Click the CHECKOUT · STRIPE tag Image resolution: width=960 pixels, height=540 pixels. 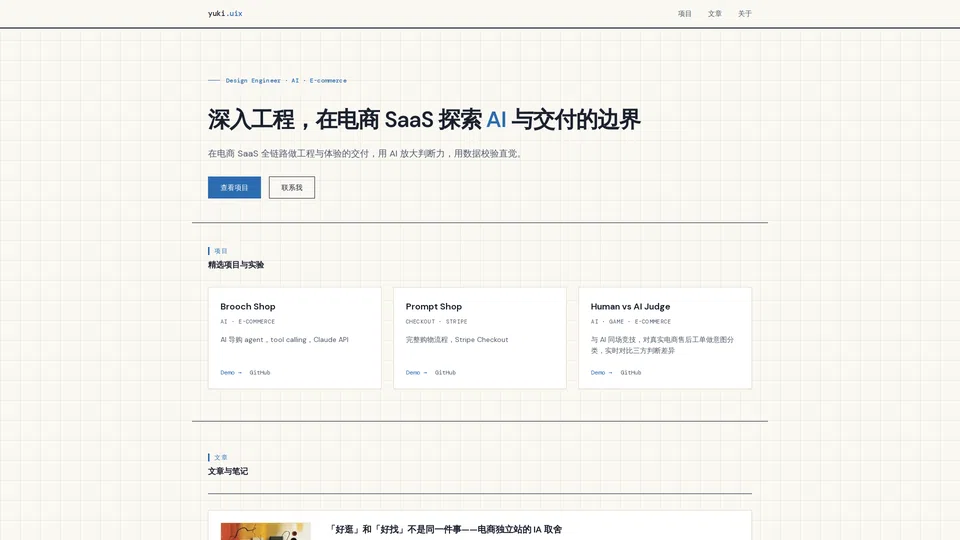pyautogui.click(x=436, y=321)
